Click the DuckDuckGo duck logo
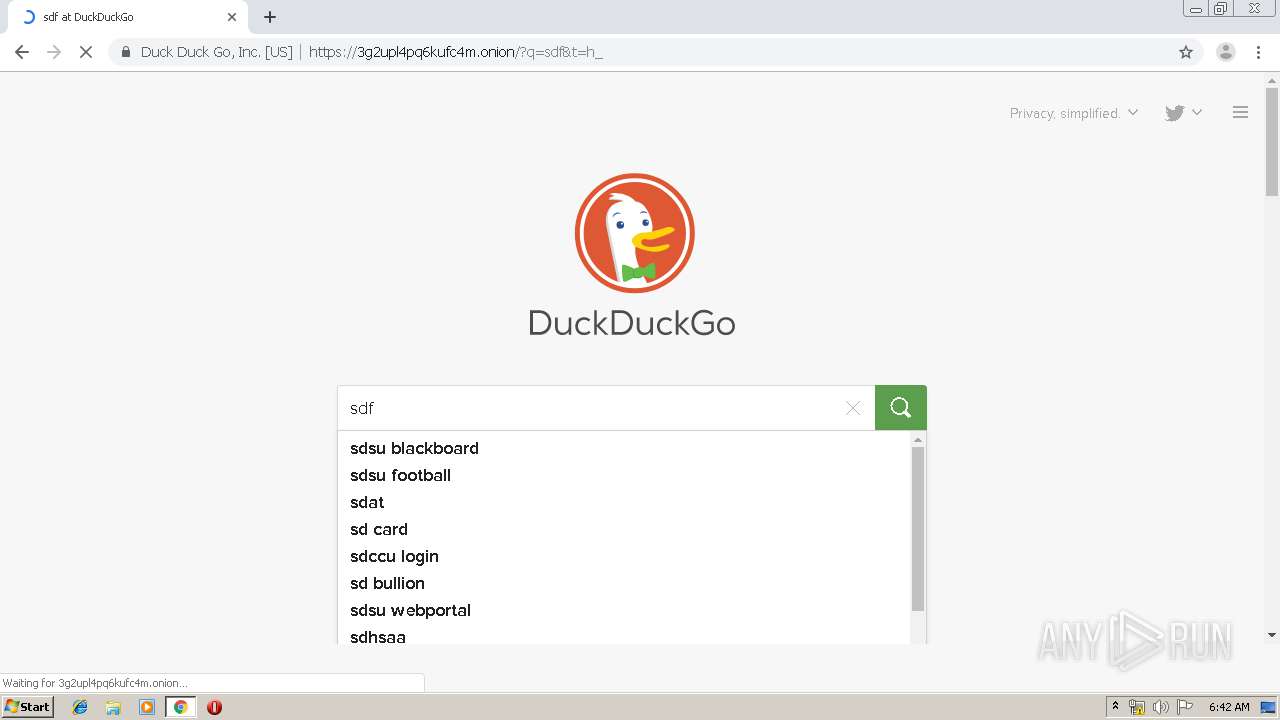This screenshot has width=1280, height=720. [x=634, y=233]
